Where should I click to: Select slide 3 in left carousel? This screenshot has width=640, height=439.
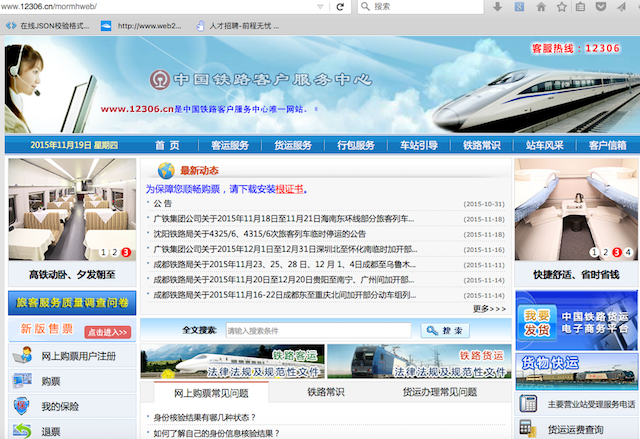click(126, 253)
